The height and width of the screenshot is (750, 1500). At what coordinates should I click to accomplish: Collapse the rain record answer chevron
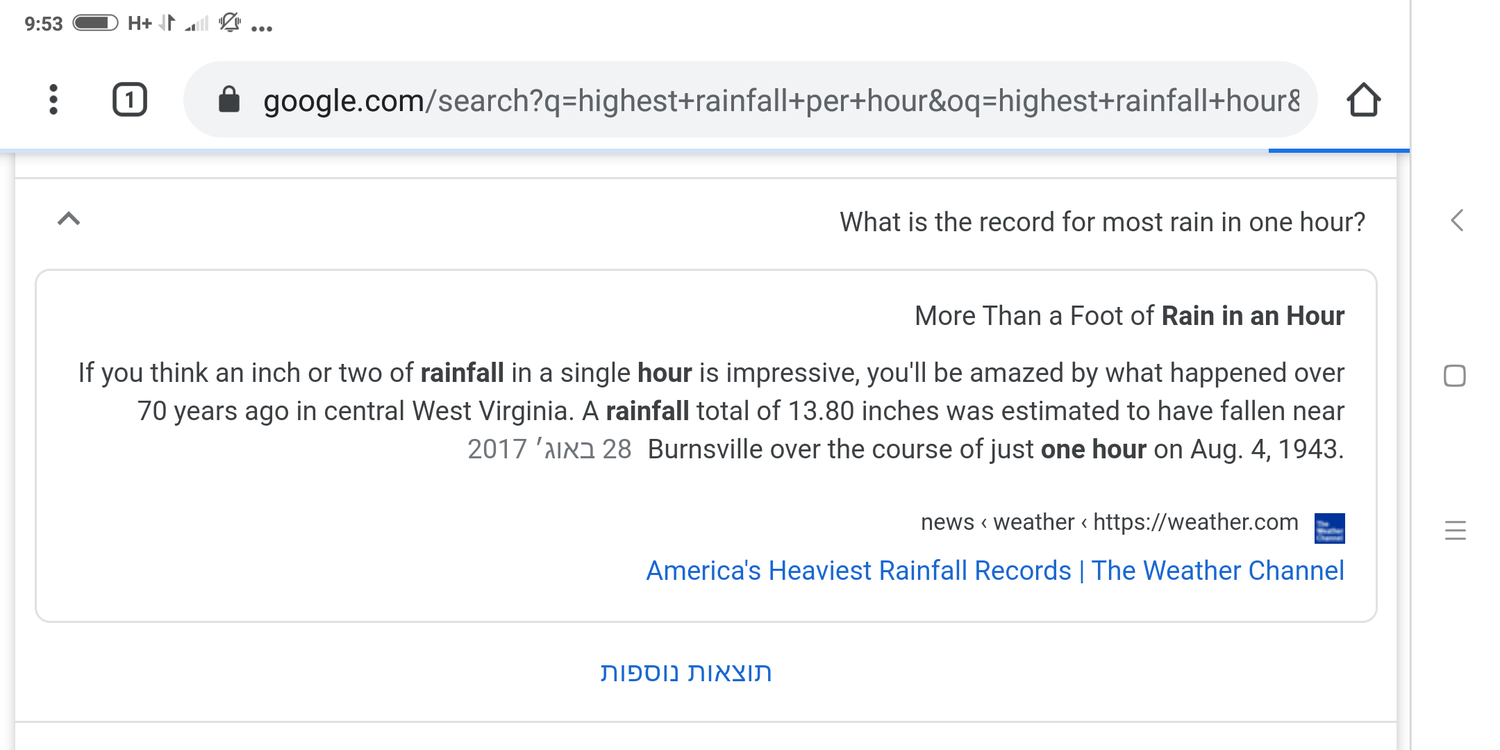(x=68, y=219)
